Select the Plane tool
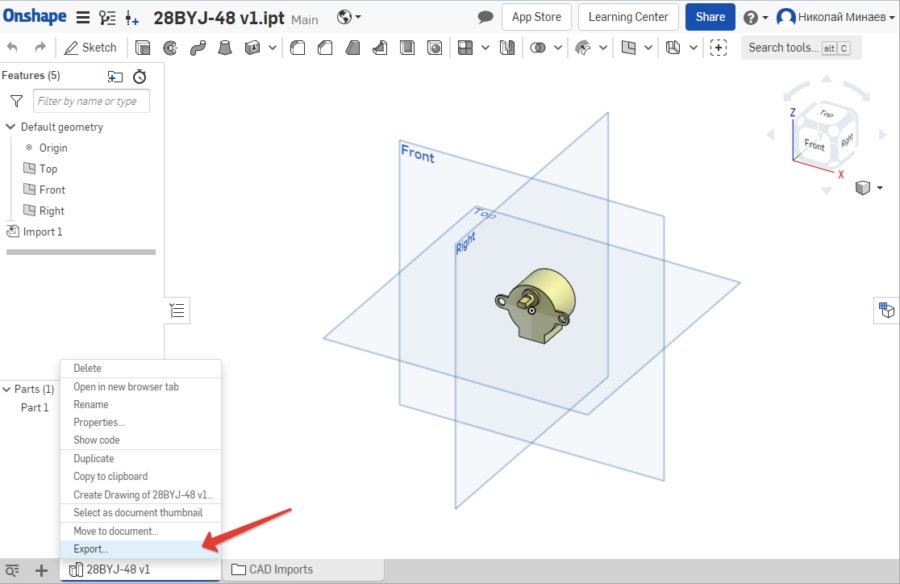The image size is (900, 584). 629,48
